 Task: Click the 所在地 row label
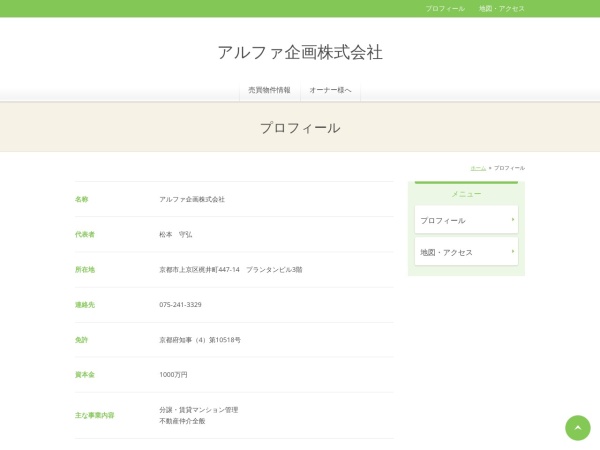85,269
